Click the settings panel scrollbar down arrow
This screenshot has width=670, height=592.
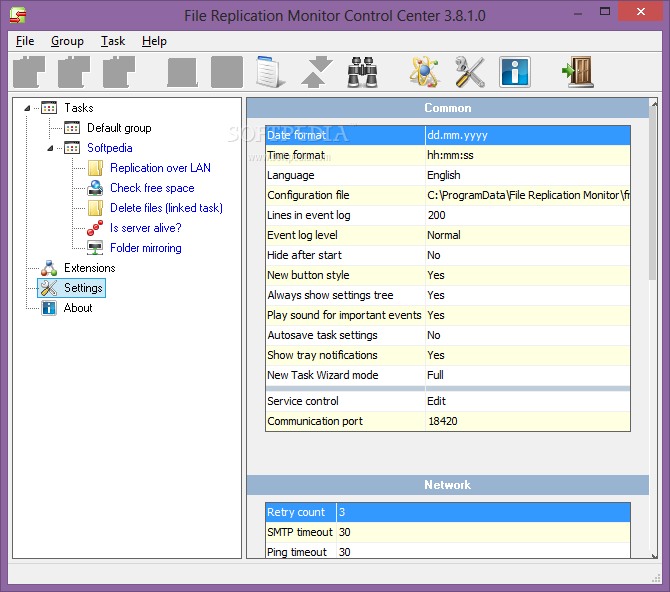(654, 555)
